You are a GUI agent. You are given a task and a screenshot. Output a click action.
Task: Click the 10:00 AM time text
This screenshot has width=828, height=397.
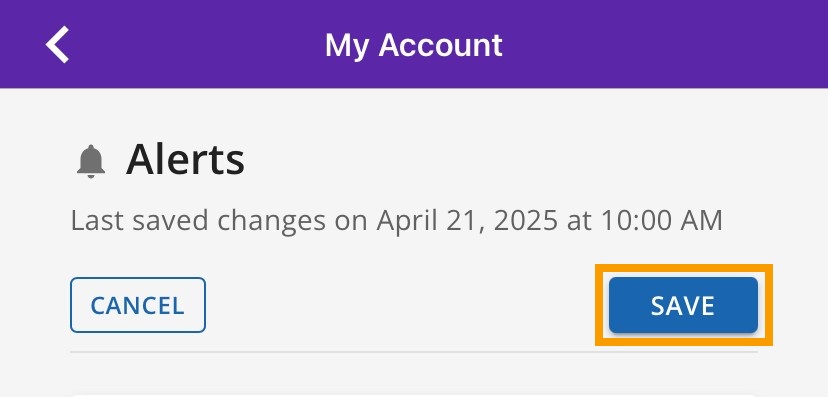pos(662,221)
